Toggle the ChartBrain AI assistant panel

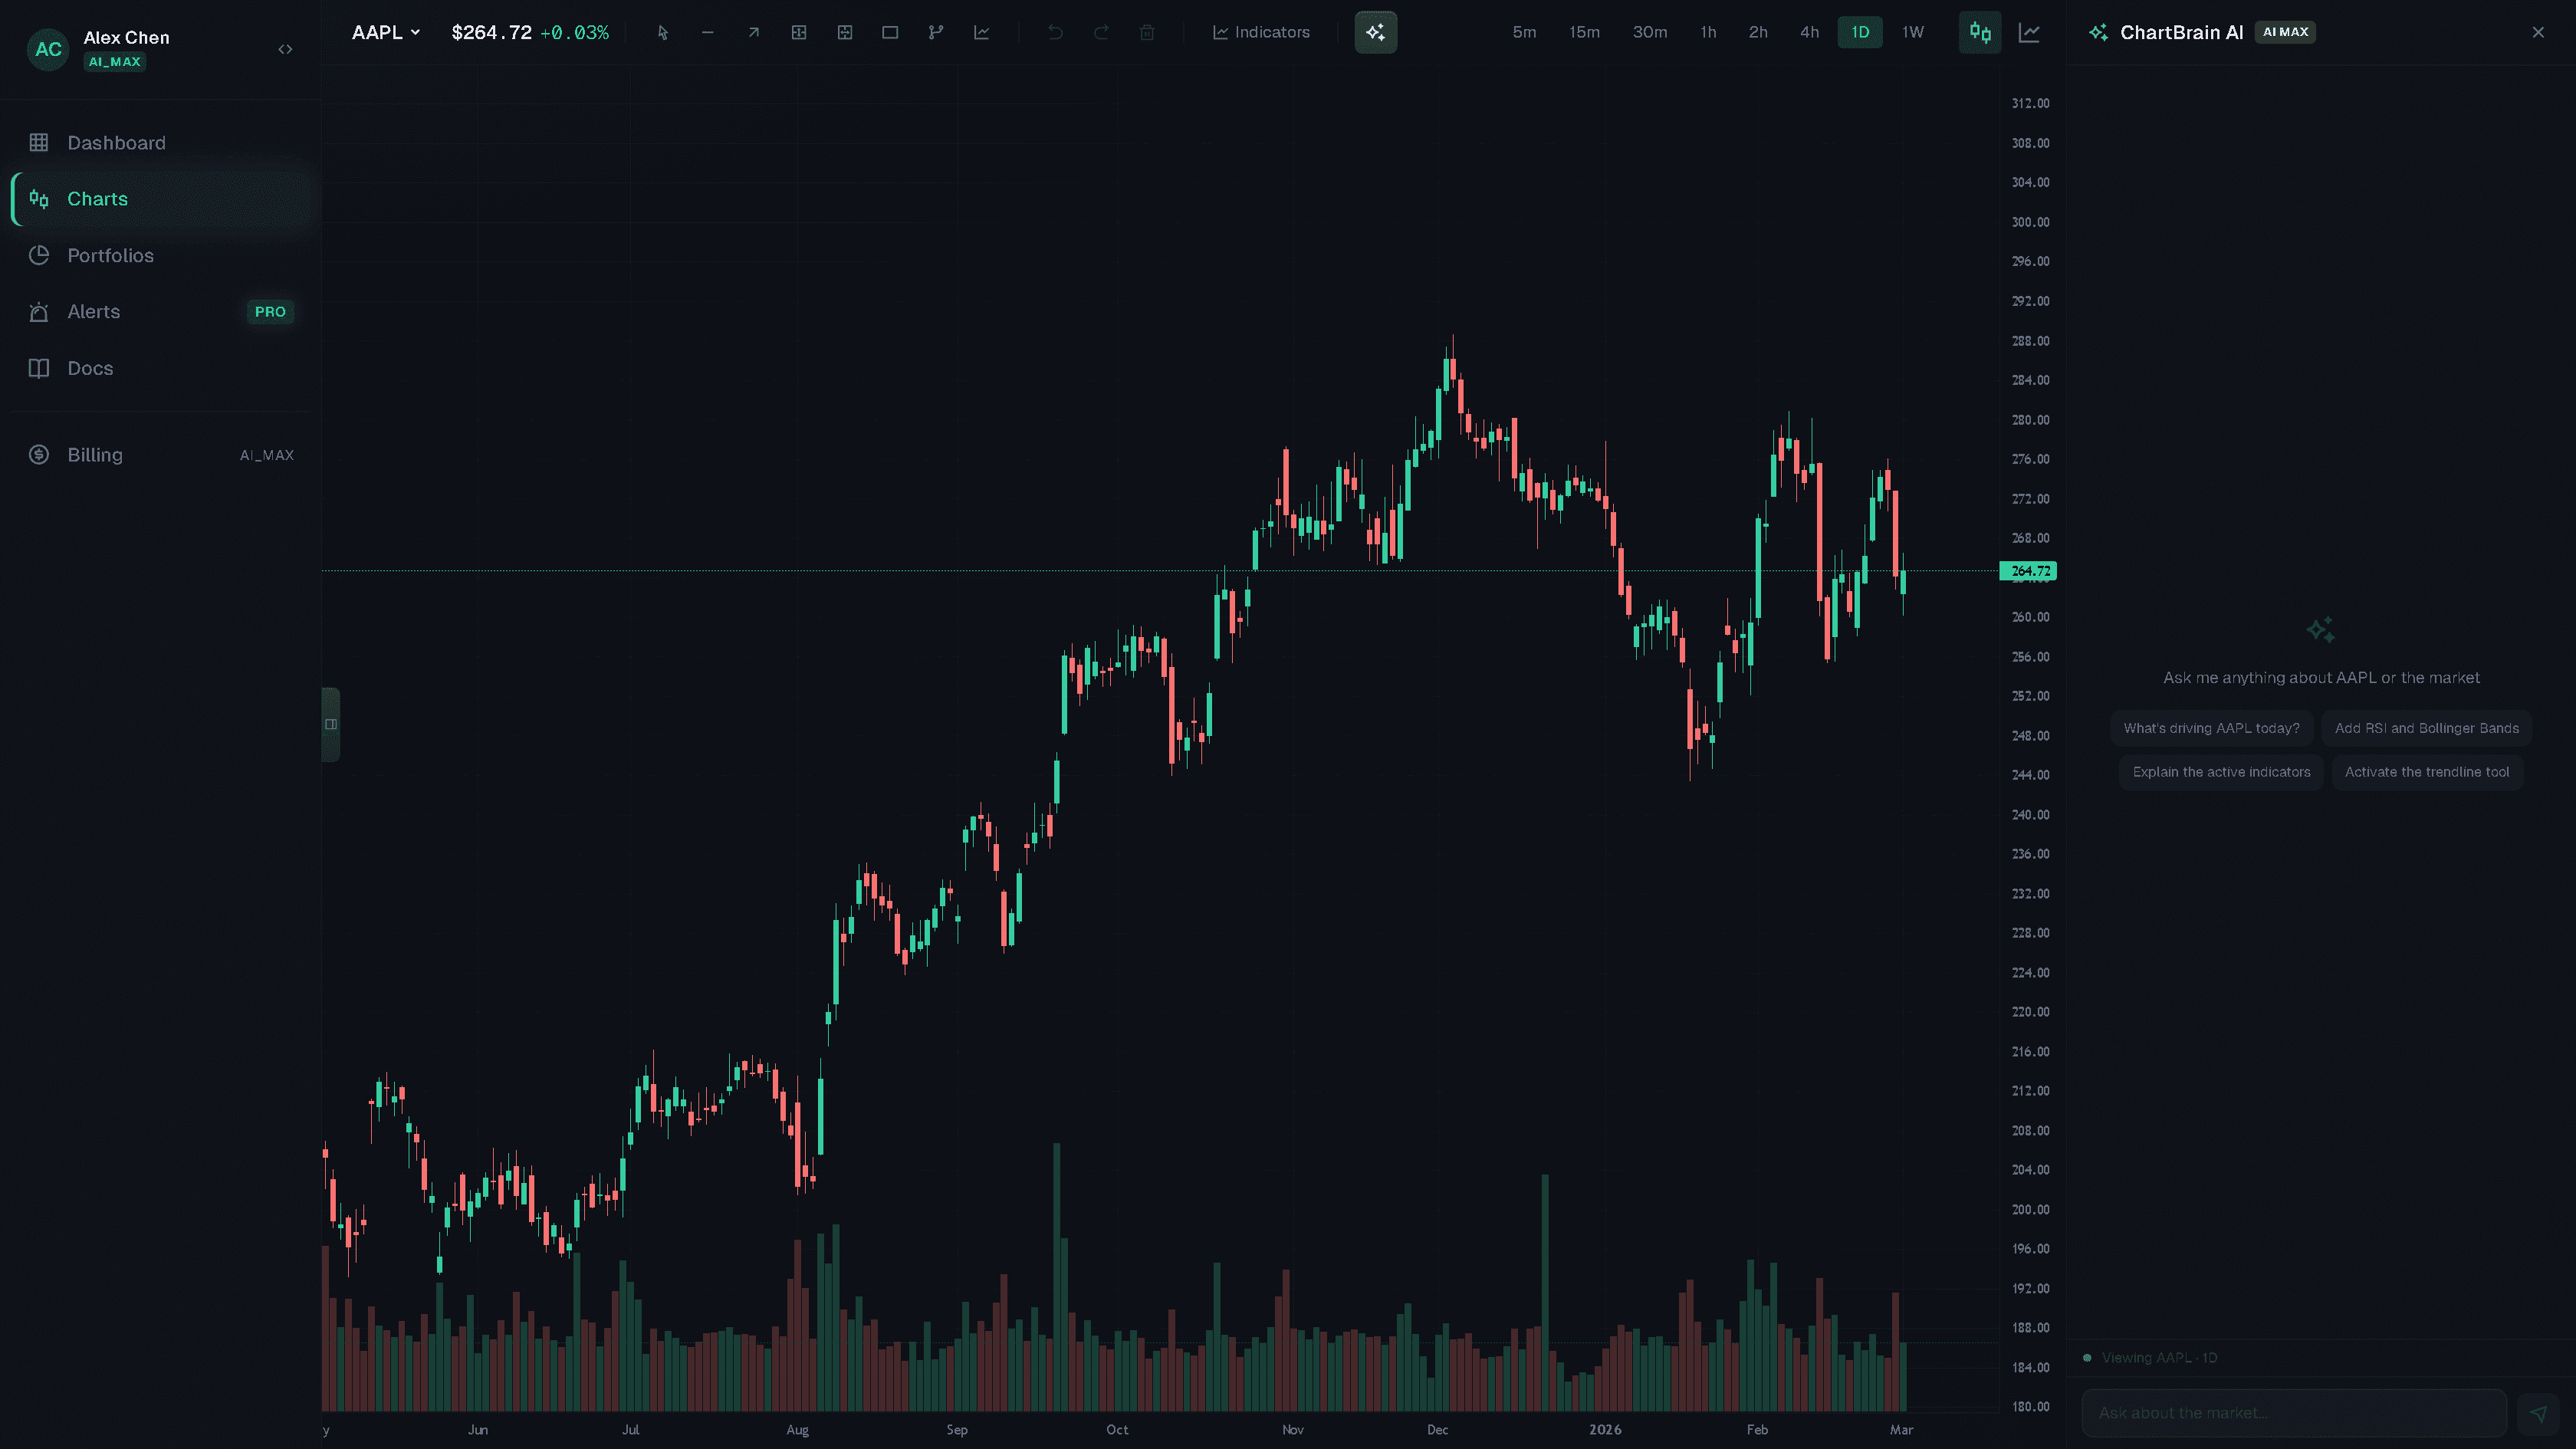1375,32
